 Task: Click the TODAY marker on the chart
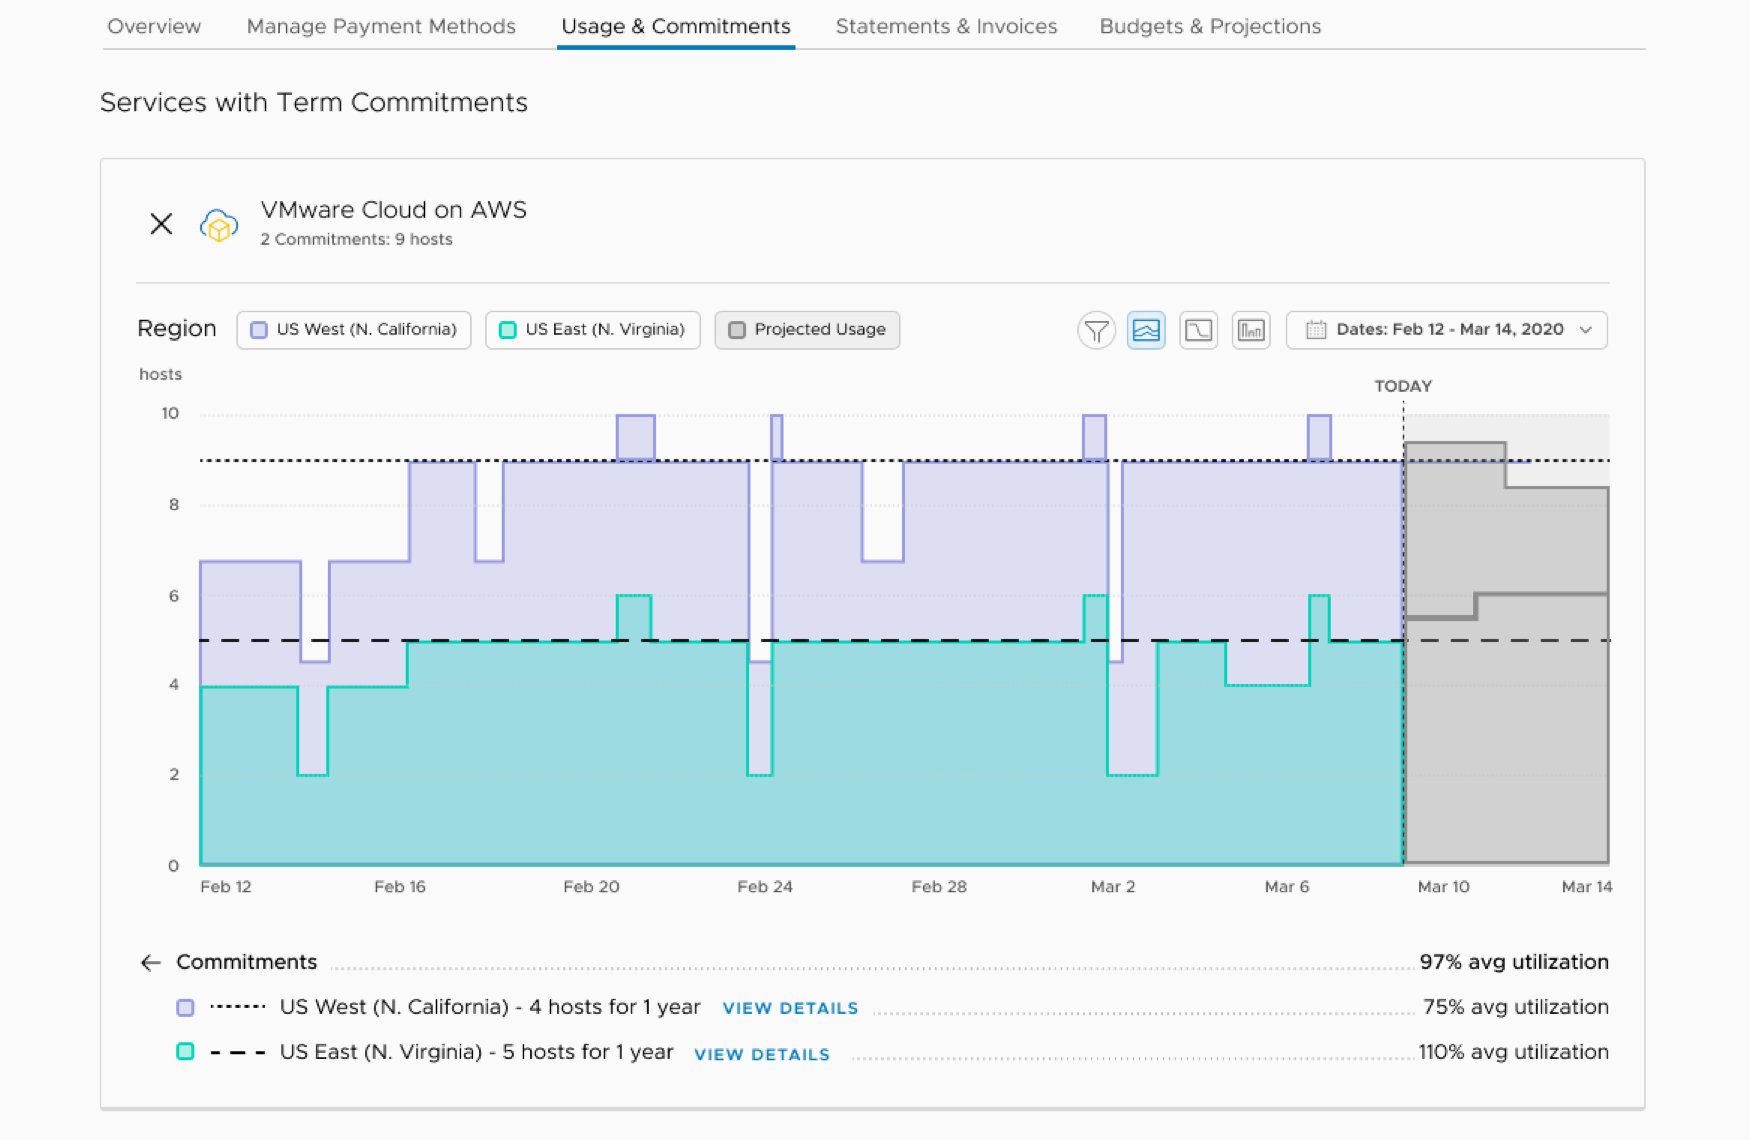(1403, 386)
